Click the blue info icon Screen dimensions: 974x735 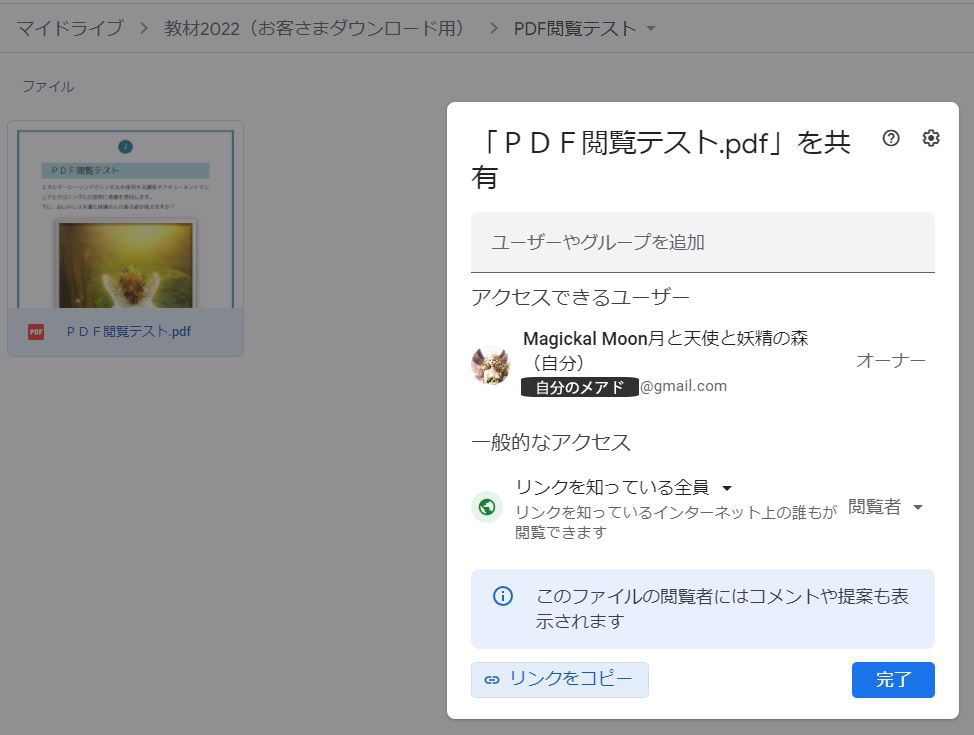pyautogui.click(x=503, y=596)
